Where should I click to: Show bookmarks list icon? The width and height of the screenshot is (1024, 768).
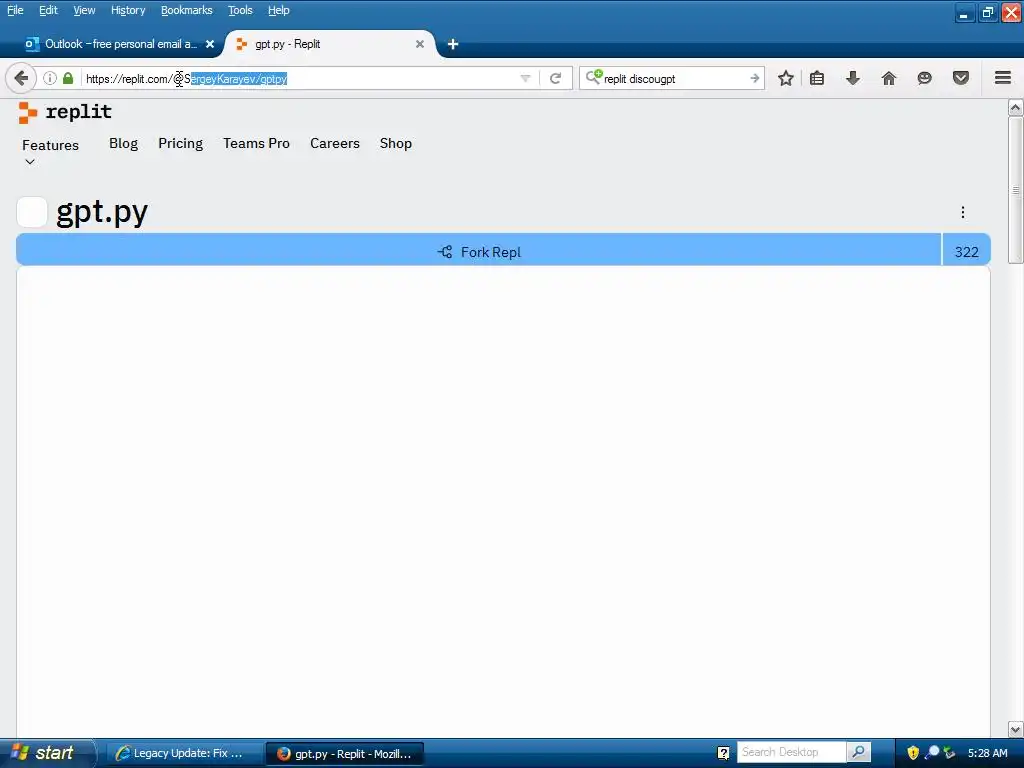(817, 78)
